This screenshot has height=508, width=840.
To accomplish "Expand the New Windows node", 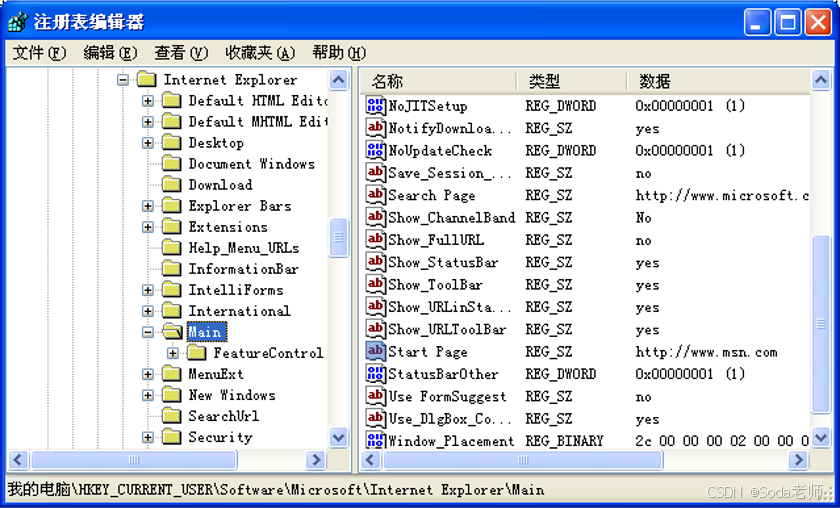I will pos(148,395).
